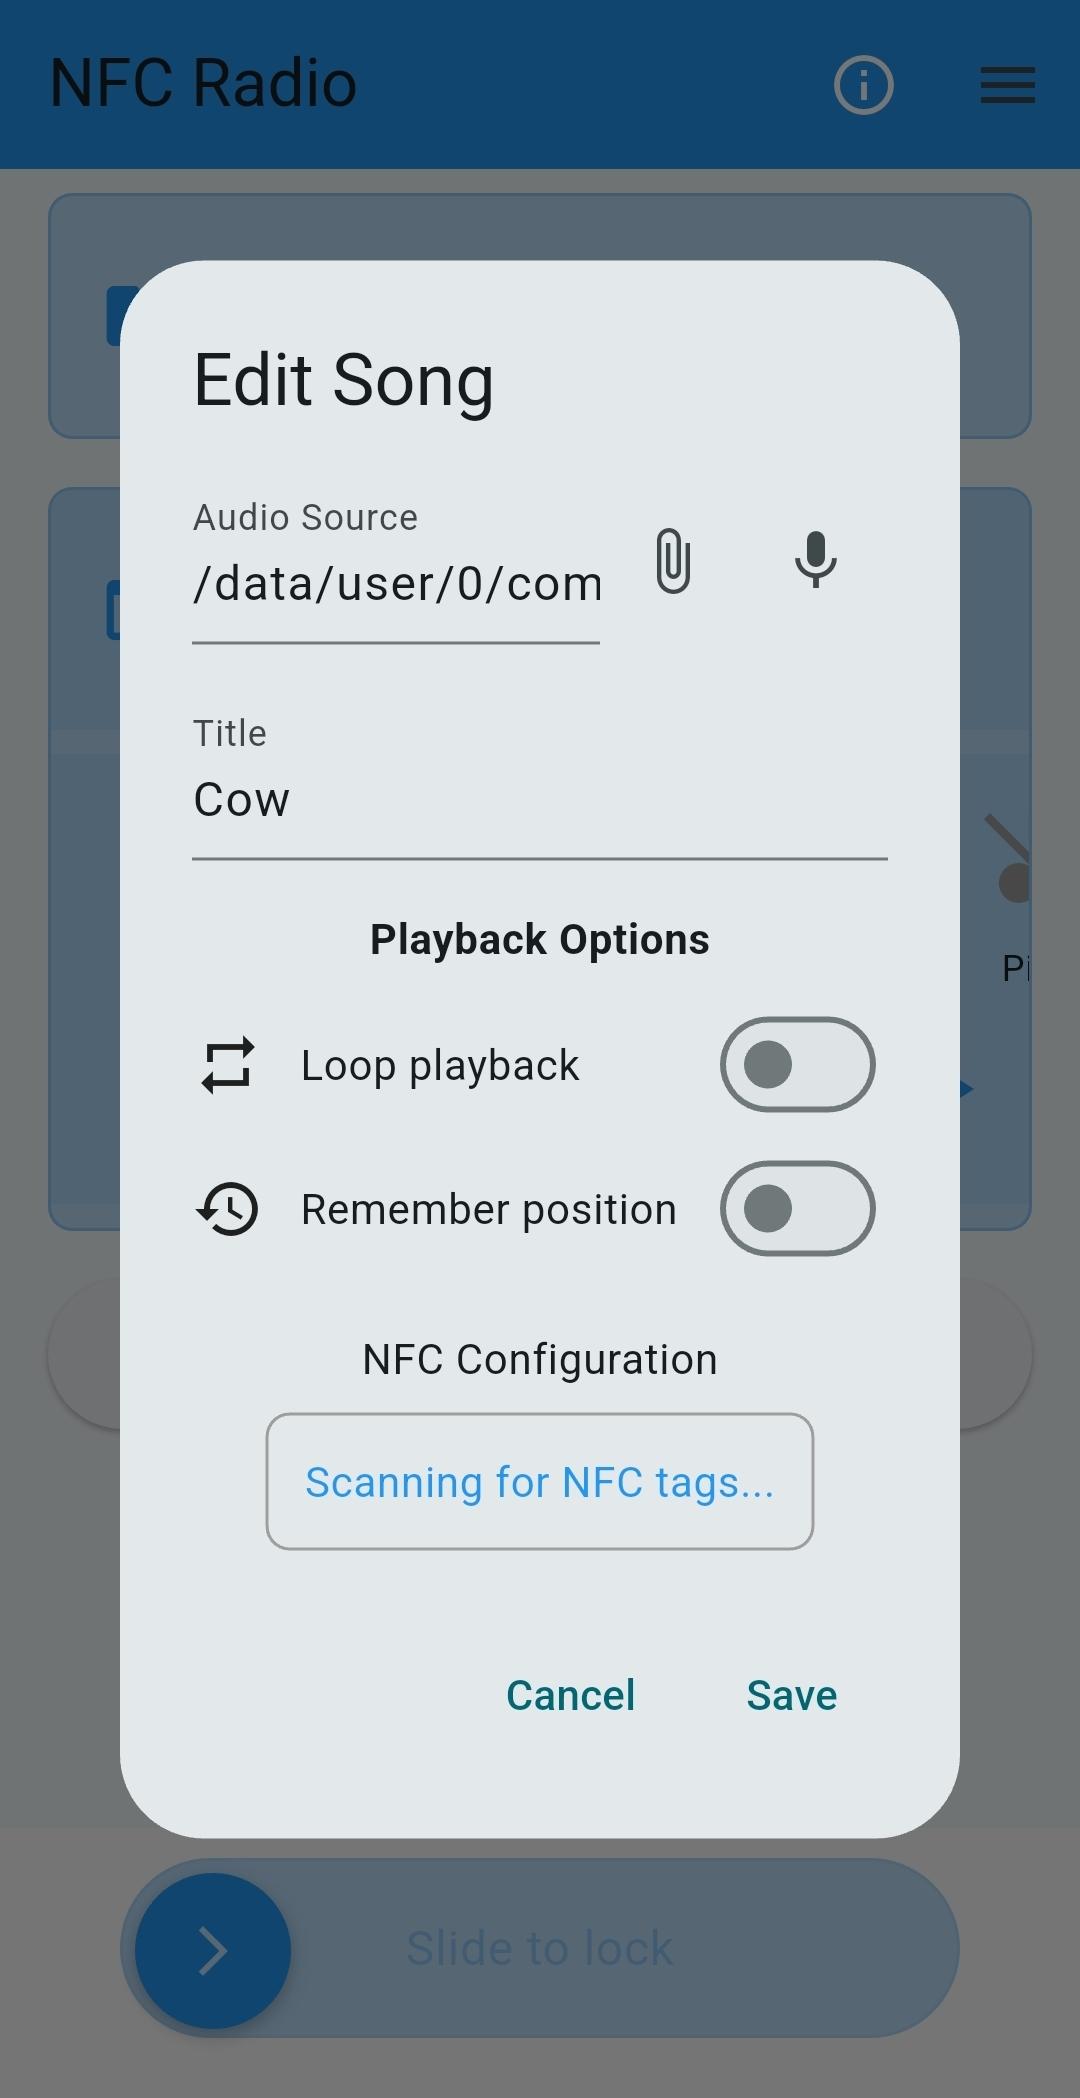Image resolution: width=1080 pixels, height=2098 pixels.
Task: Click the Loop playback label
Action: (440, 1066)
